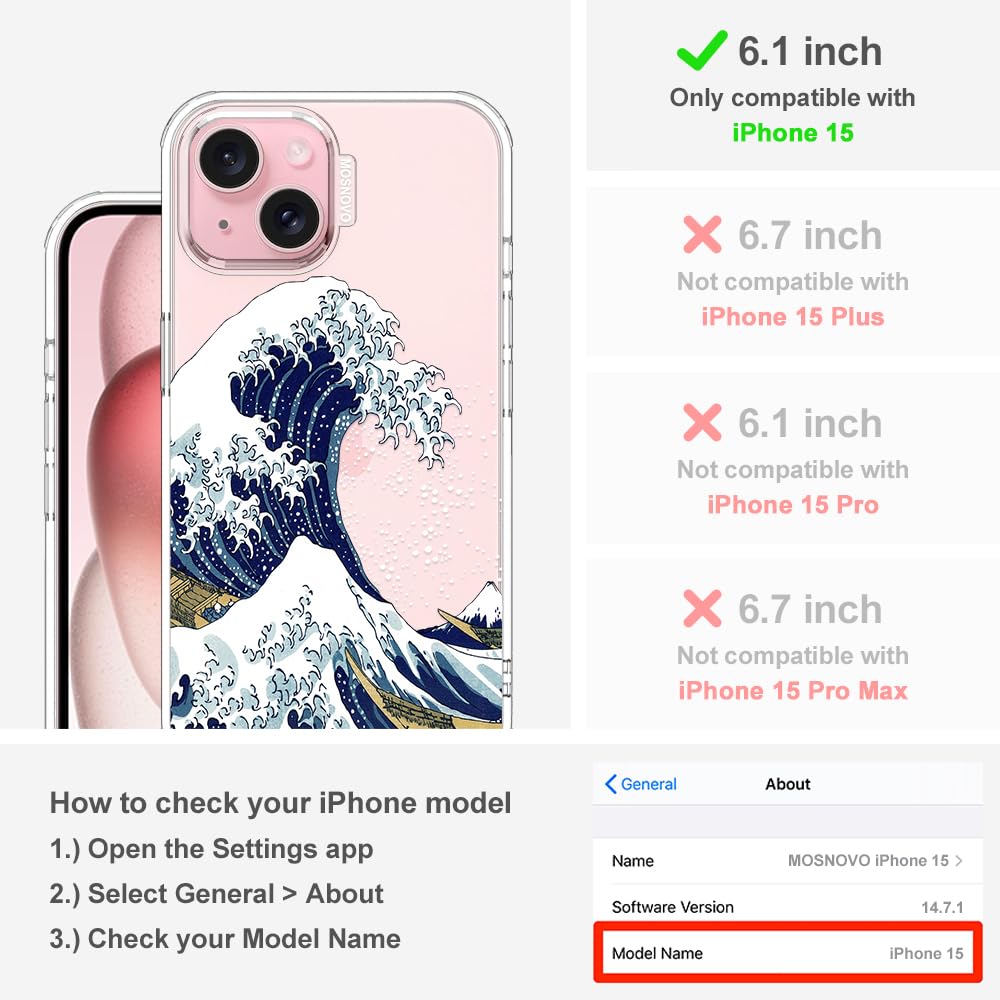Open the Name row chevron for MOSNOVO iPhone 15
Image resolution: width=1000 pixels, height=1000 pixels.
[959, 860]
